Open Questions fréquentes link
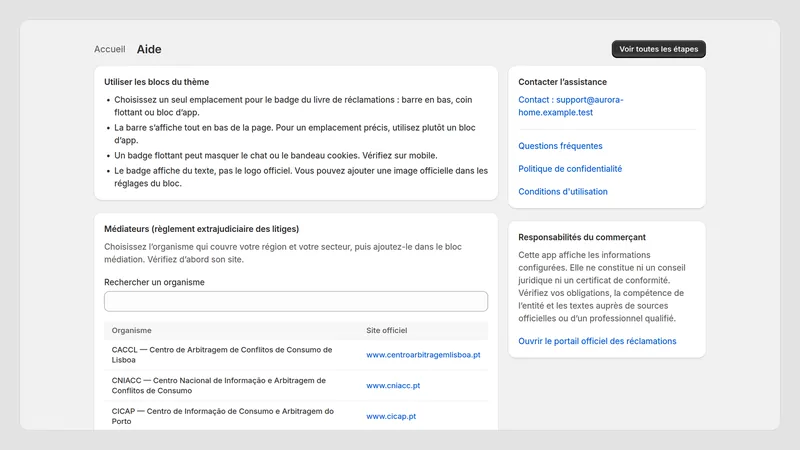The height and width of the screenshot is (450, 800). pos(560,146)
